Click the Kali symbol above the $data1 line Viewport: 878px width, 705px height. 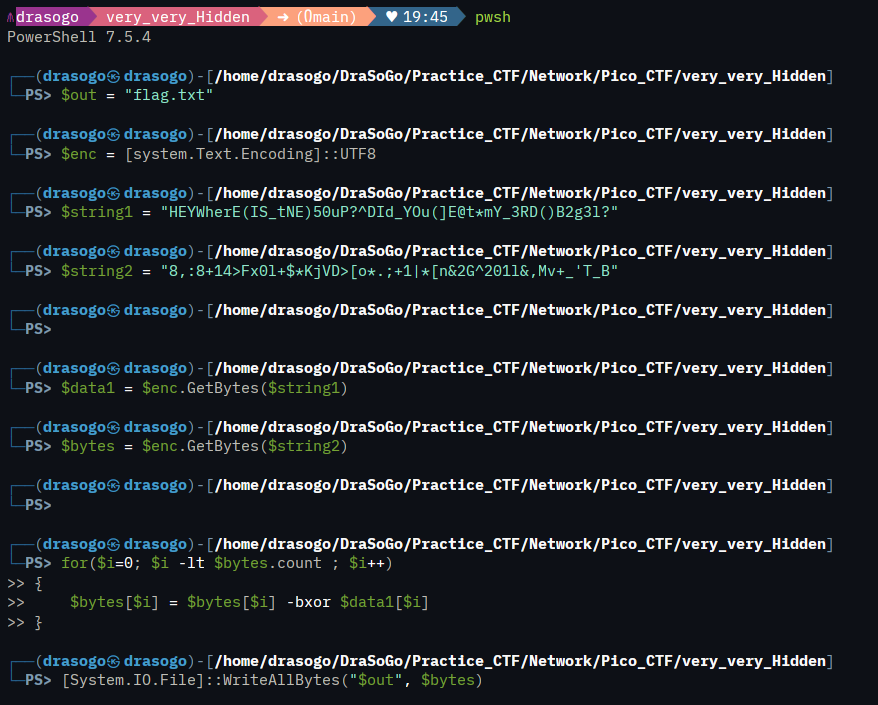tap(114, 368)
